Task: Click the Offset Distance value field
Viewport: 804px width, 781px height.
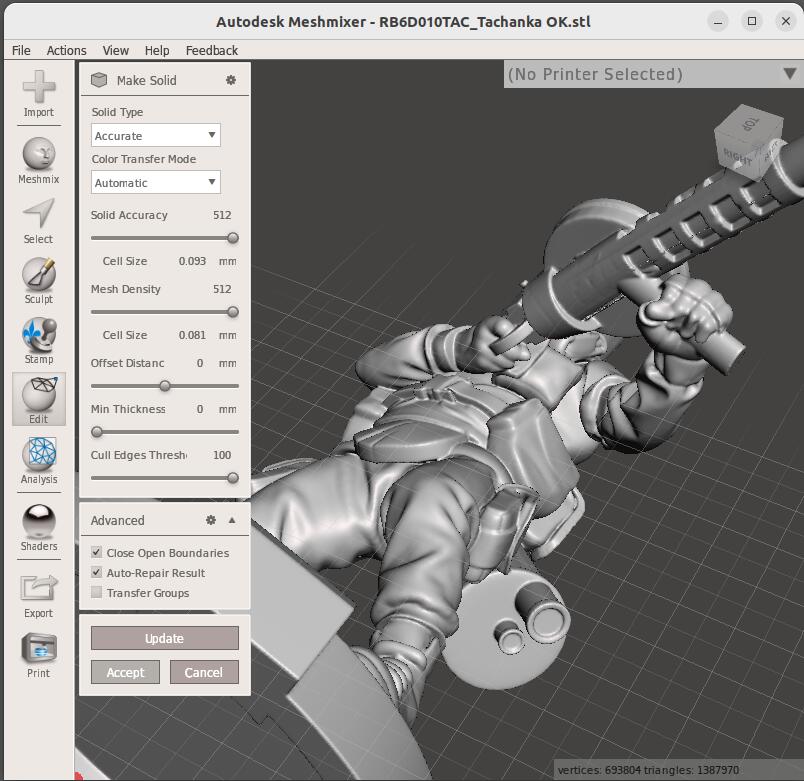Action: (x=200, y=363)
